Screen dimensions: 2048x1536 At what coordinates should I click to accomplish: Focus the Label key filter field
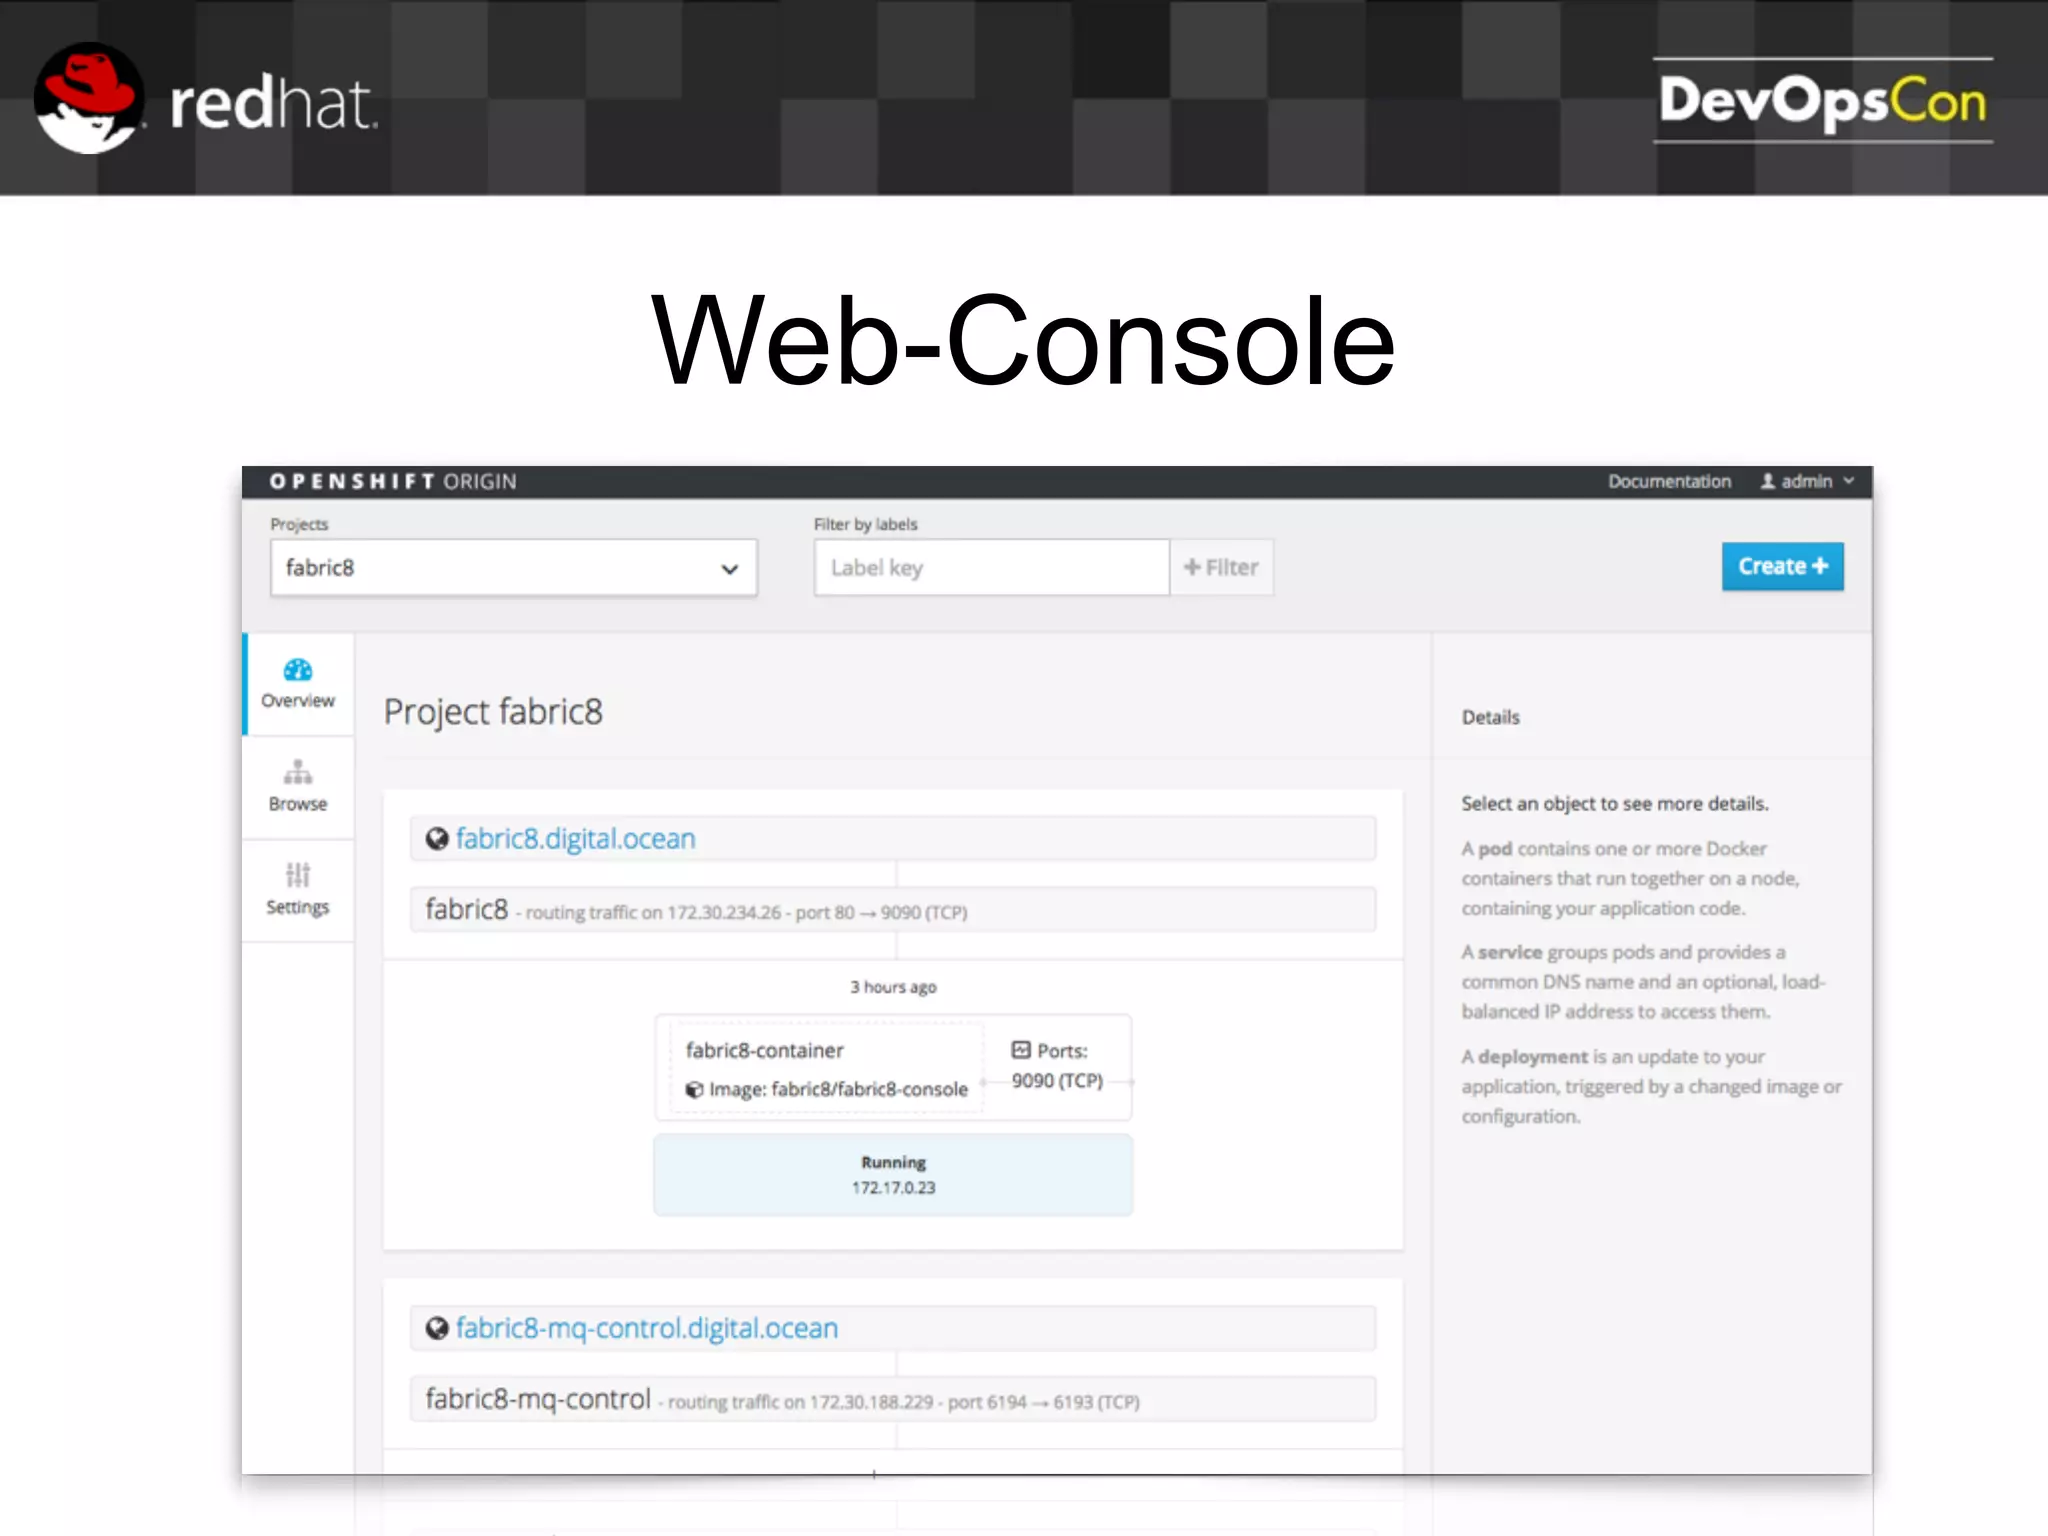point(991,568)
